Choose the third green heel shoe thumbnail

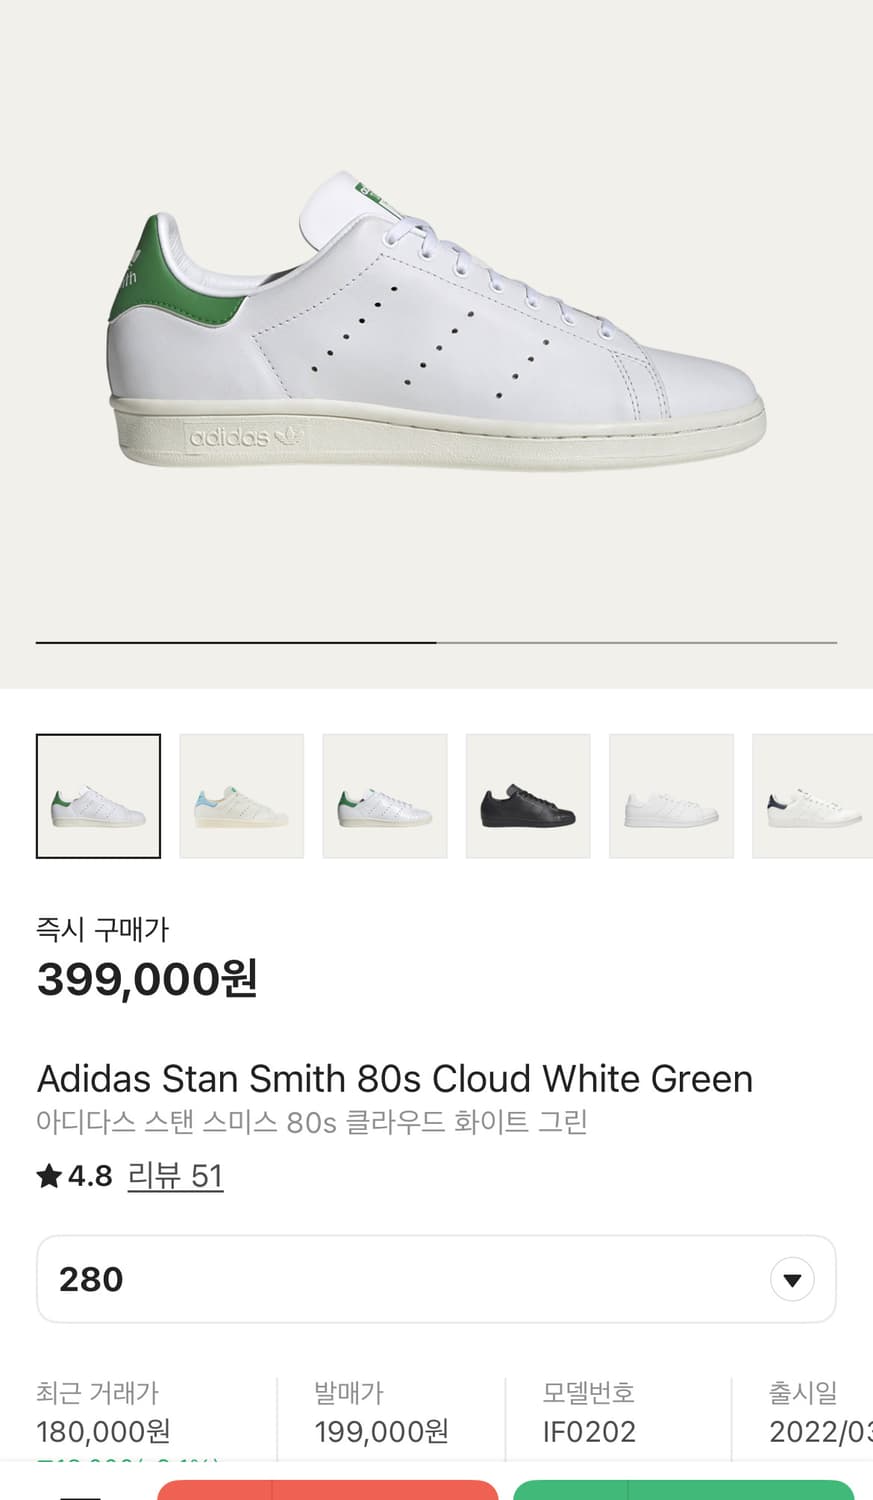coord(385,796)
